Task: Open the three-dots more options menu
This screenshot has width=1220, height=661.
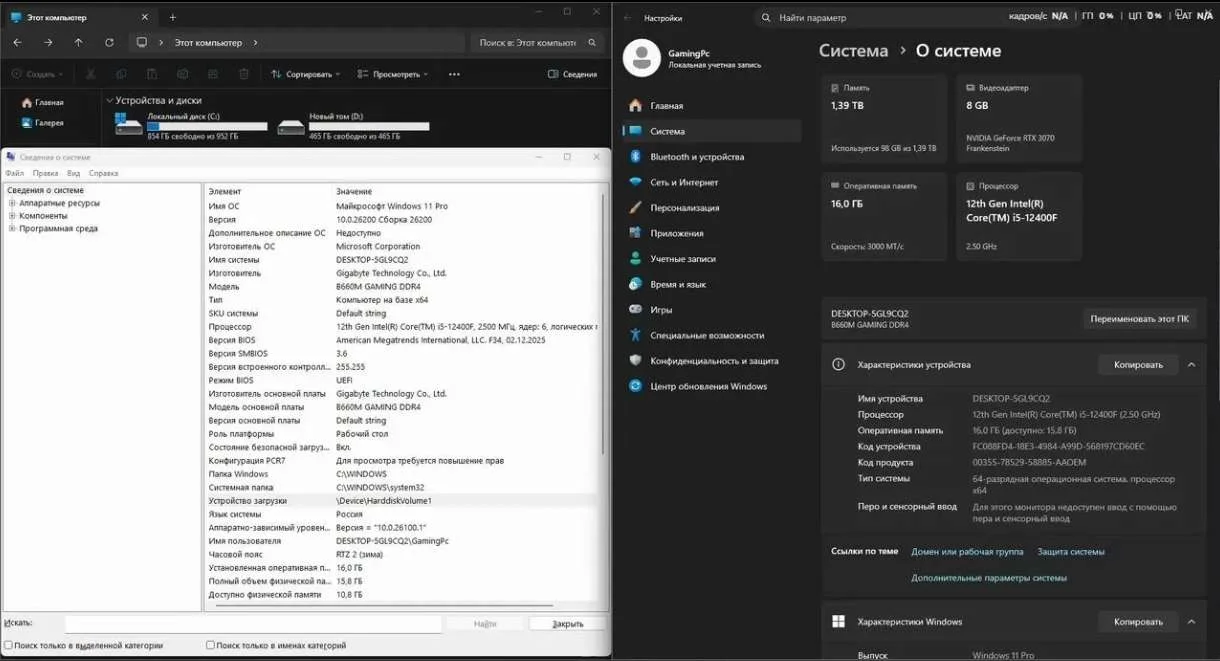Action: (x=454, y=74)
